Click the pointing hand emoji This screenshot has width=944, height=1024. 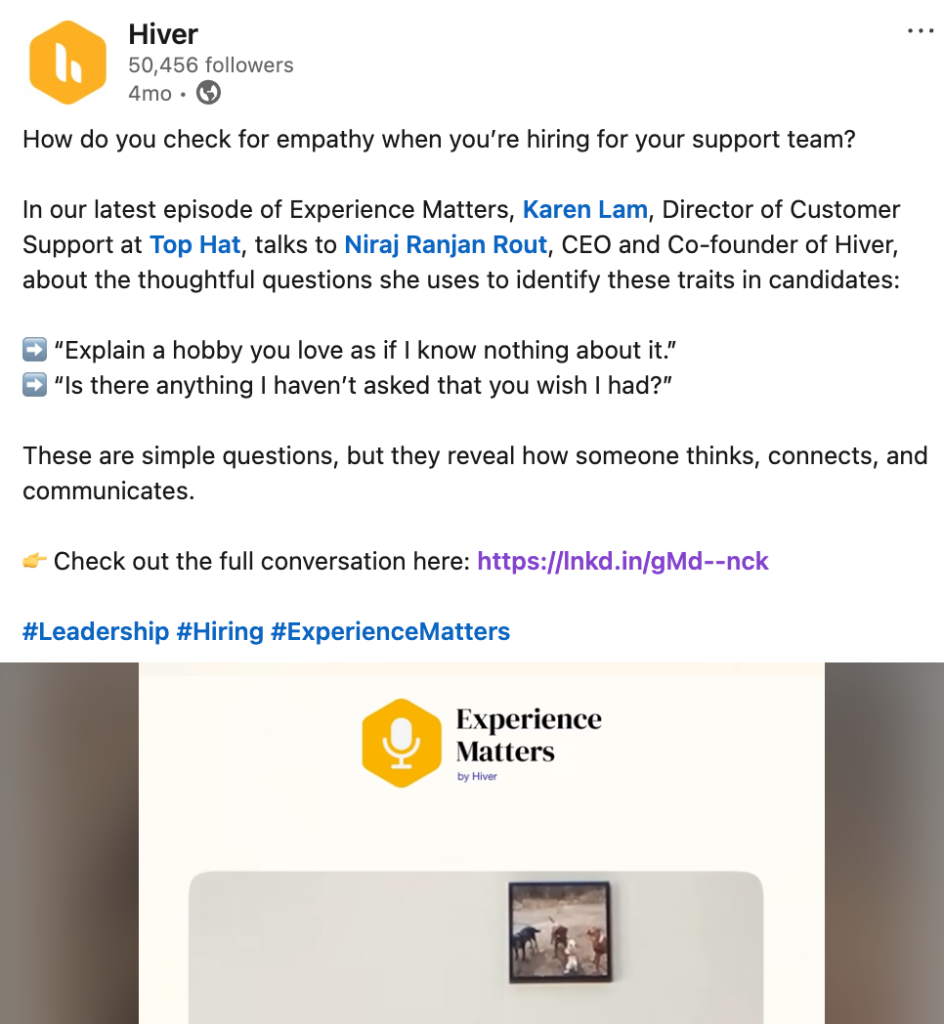35,561
